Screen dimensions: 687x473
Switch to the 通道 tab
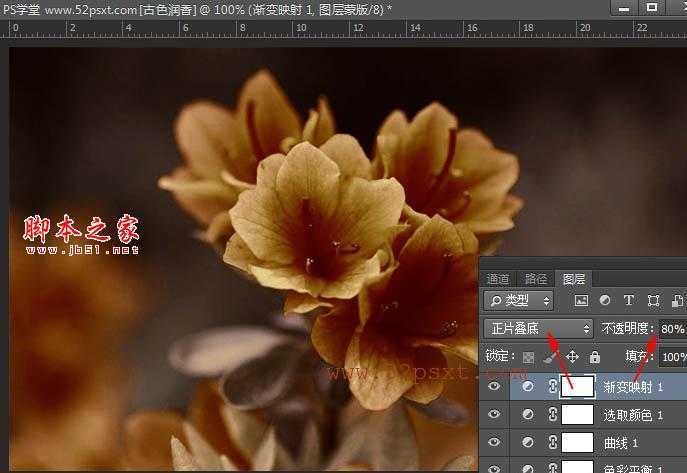498,279
